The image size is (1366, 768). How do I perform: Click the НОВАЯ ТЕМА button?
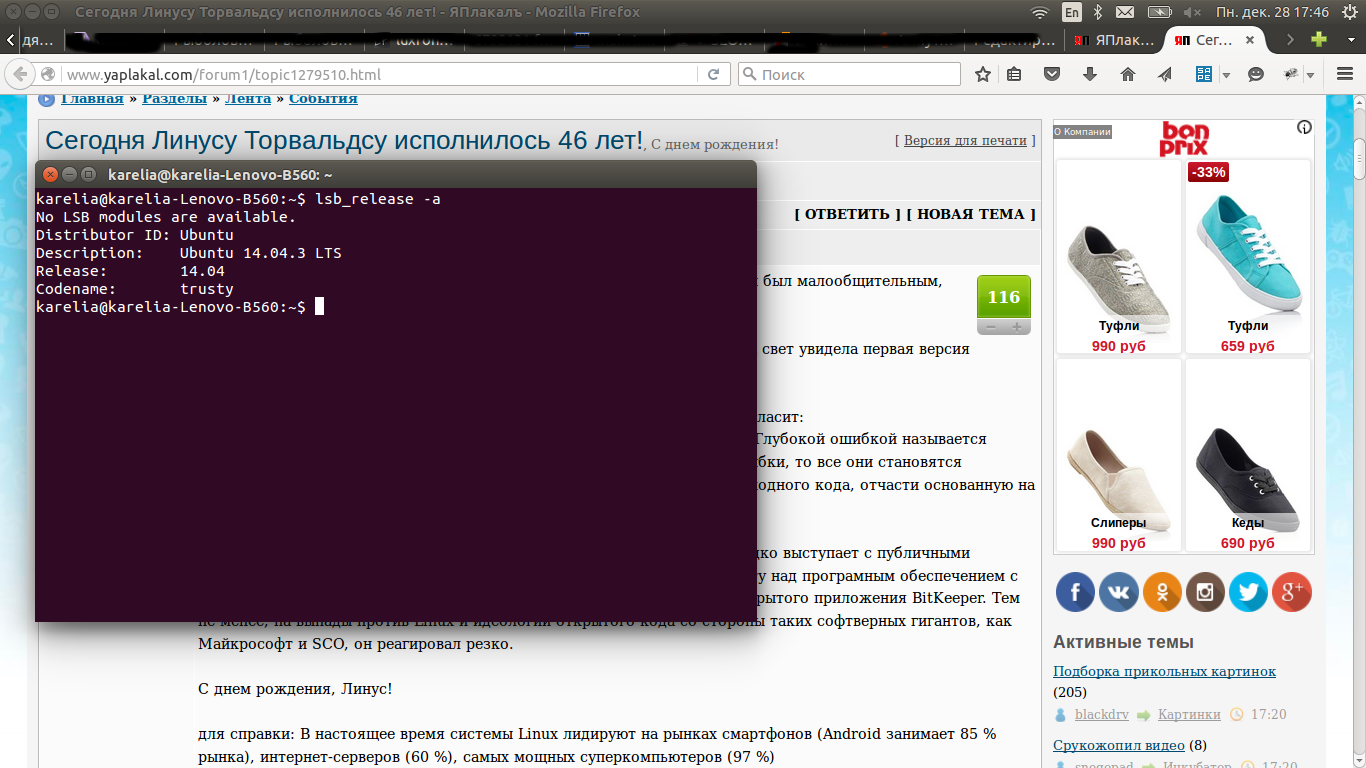pyautogui.click(x=970, y=214)
